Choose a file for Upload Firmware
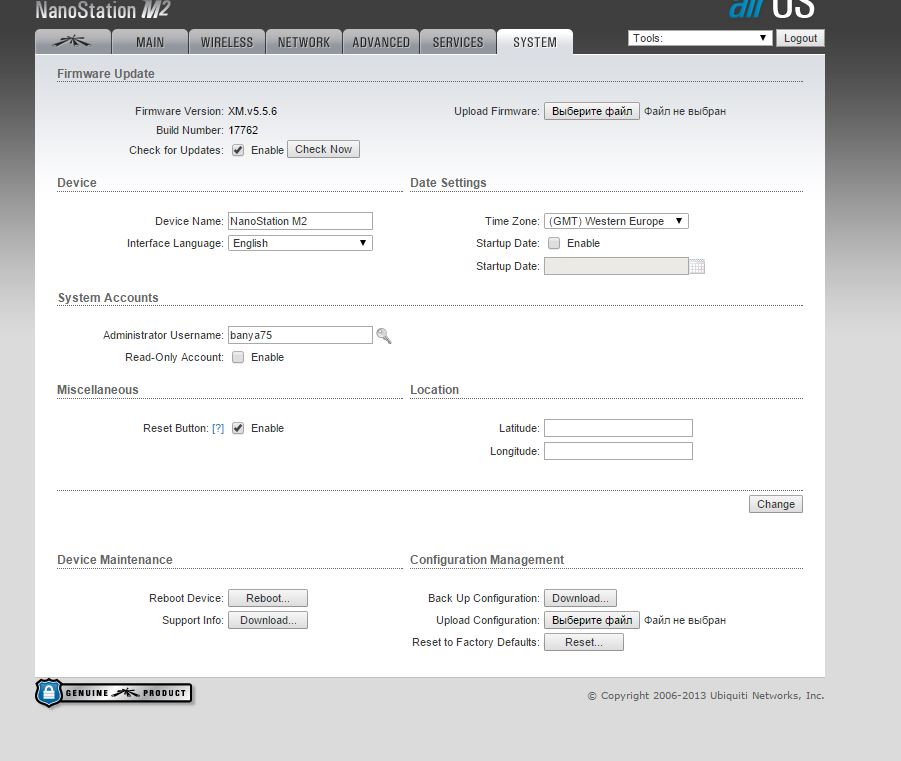 click(x=592, y=111)
